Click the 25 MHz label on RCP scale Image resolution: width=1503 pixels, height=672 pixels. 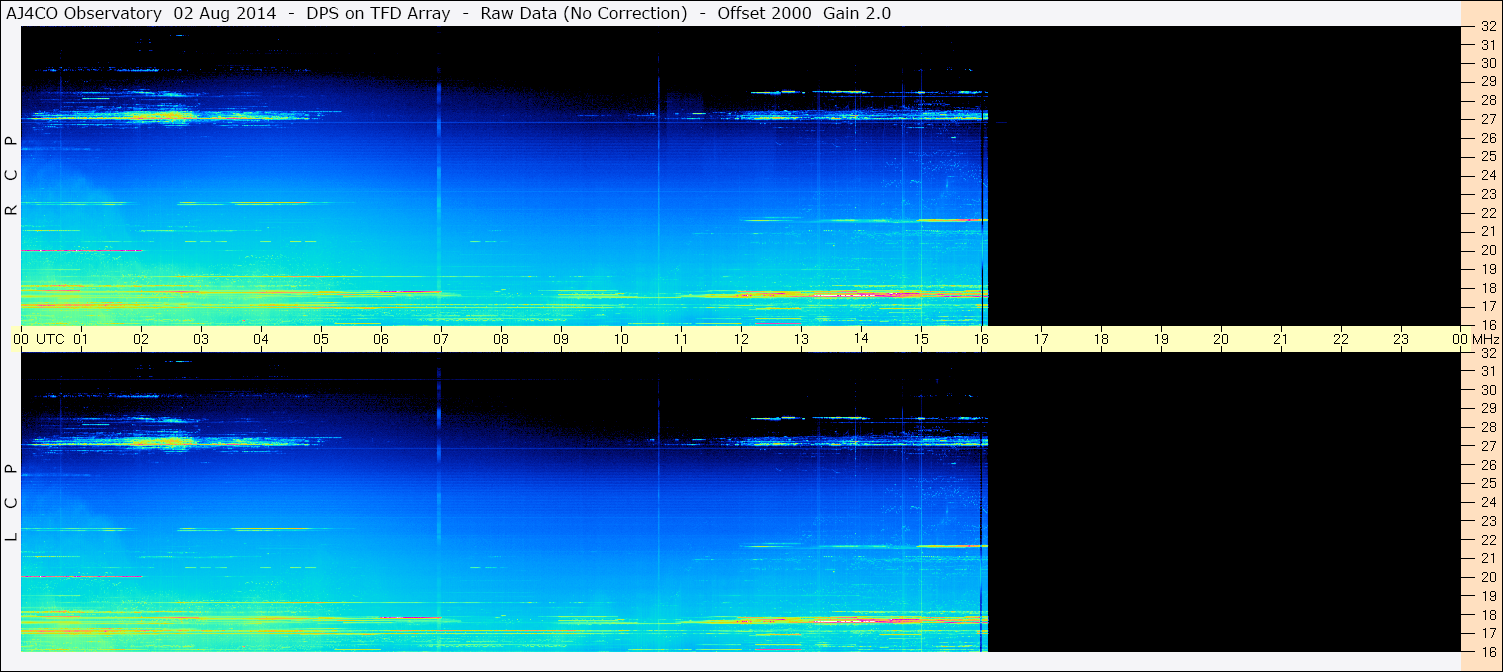(x=1488, y=156)
